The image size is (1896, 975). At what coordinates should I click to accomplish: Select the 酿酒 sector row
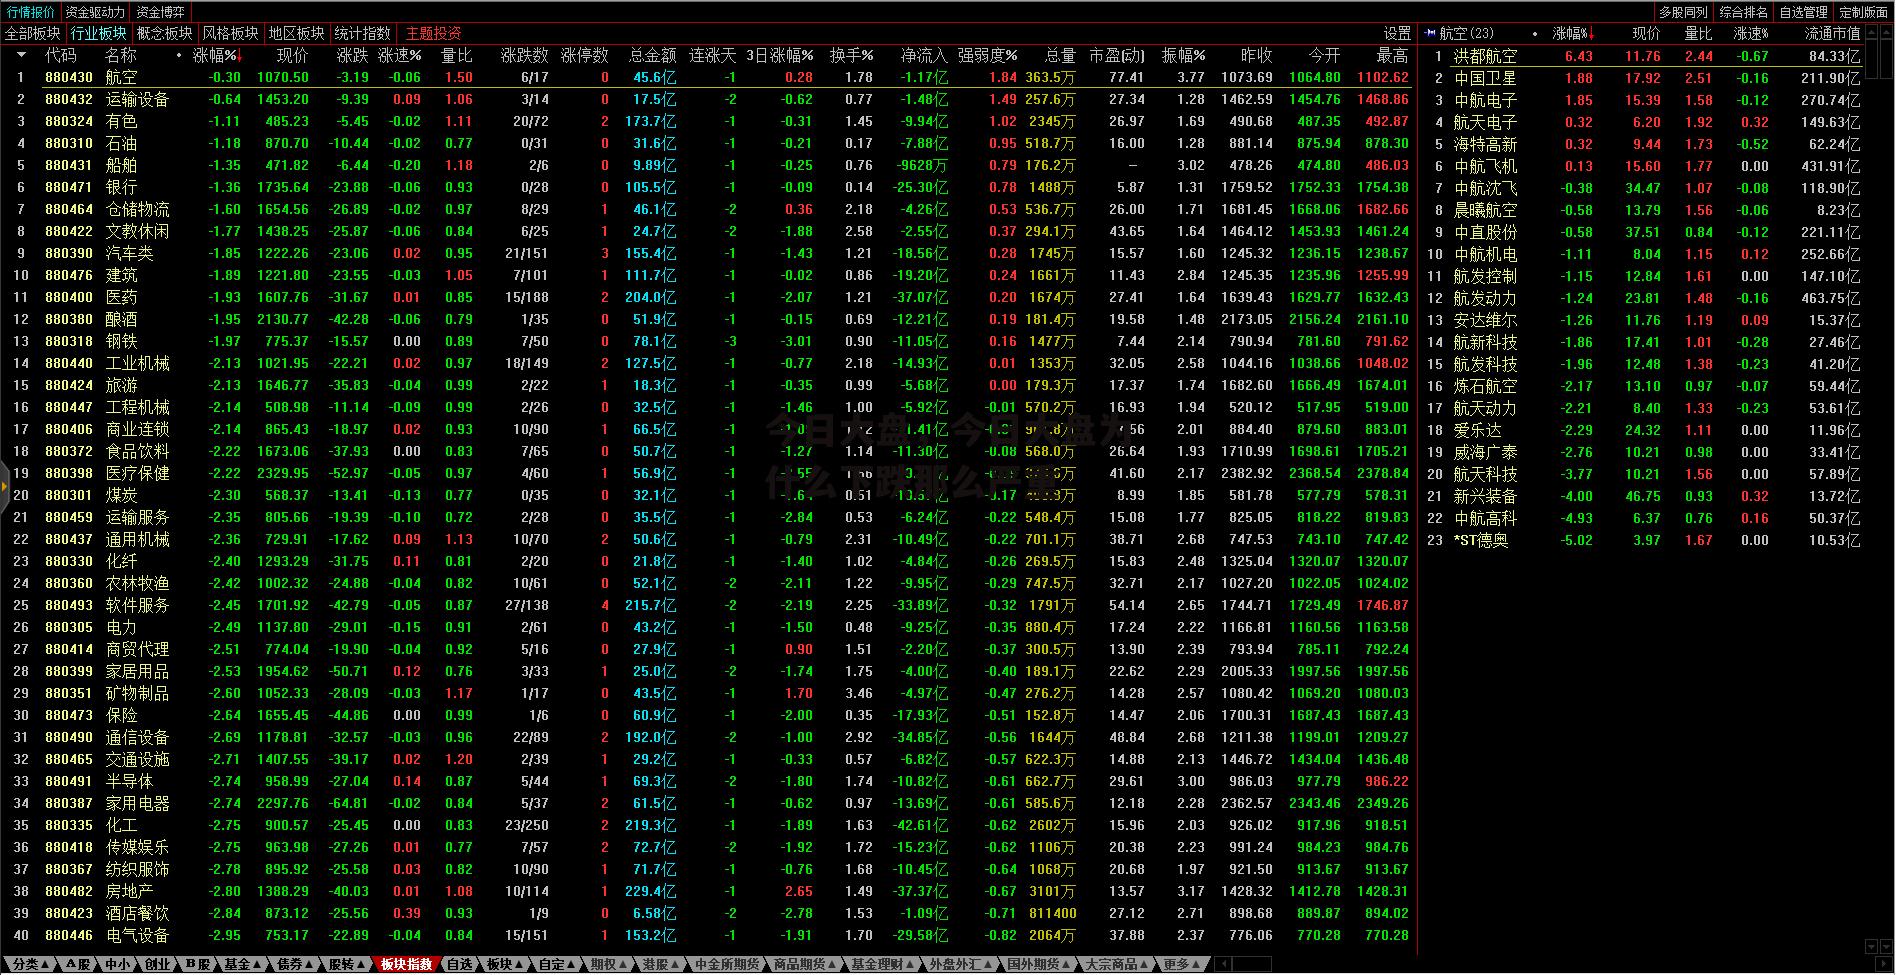(706, 320)
